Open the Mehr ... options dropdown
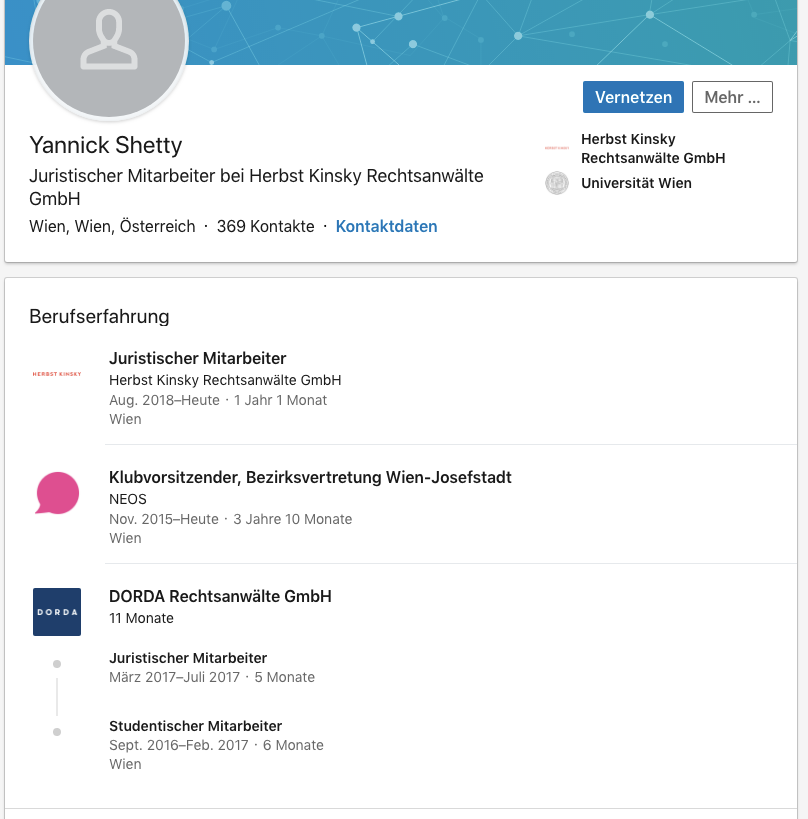 (x=732, y=97)
